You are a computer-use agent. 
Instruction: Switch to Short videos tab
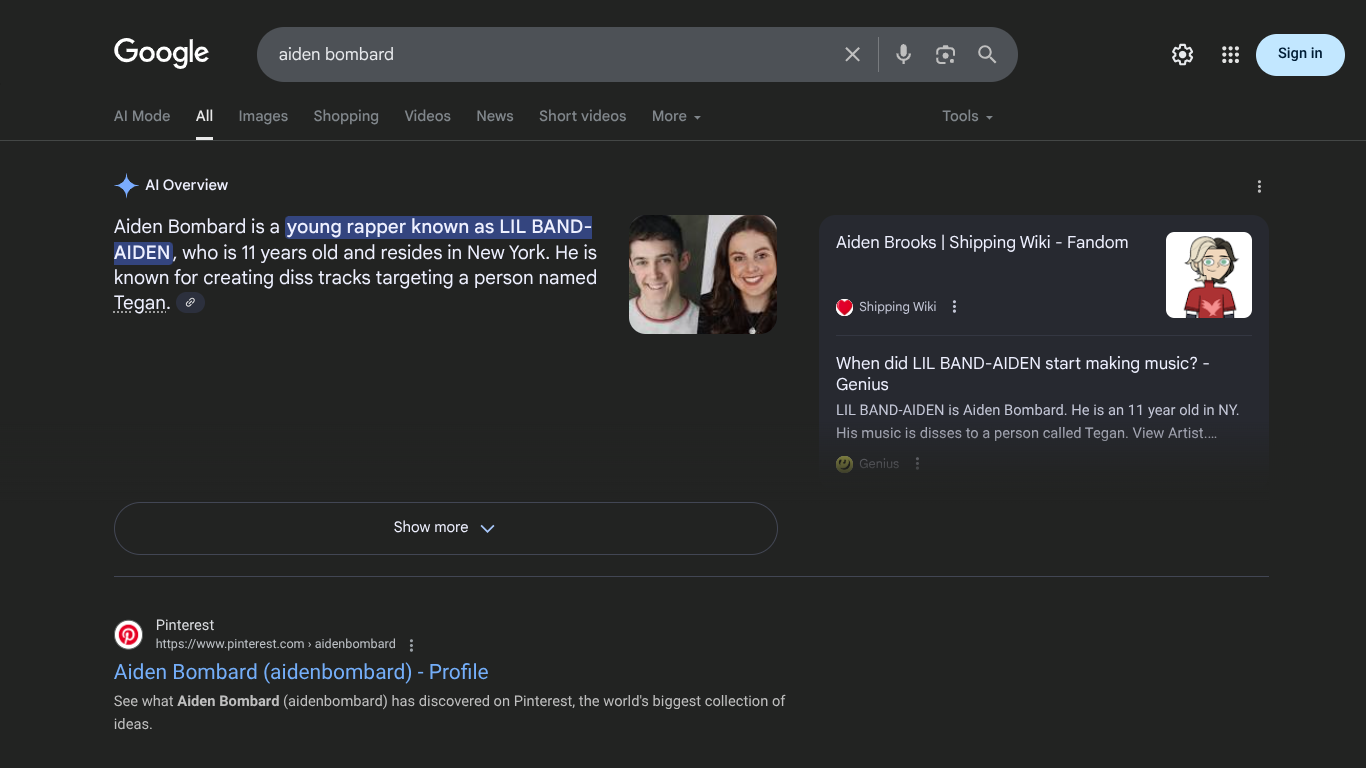click(582, 116)
